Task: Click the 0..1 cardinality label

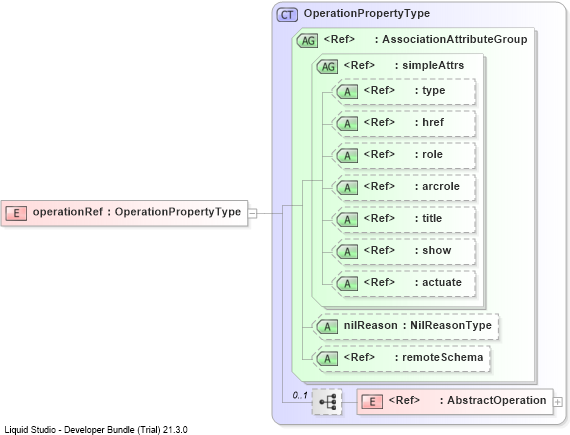Action: click(300, 395)
